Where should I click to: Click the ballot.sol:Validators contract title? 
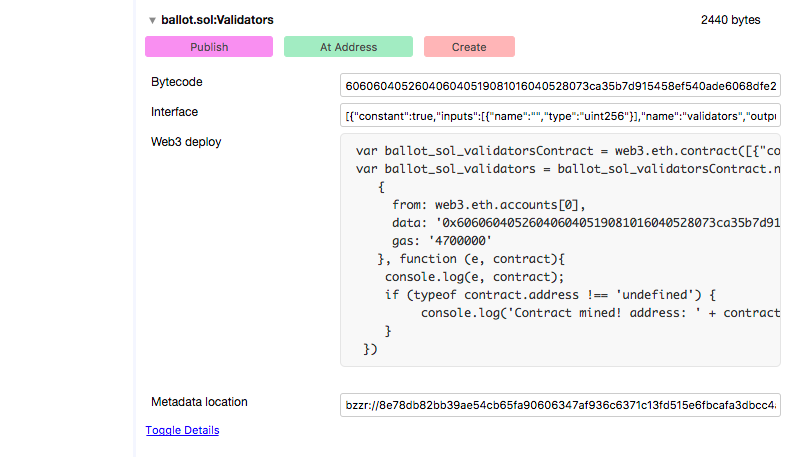pyautogui.click(x=217, y=20)
